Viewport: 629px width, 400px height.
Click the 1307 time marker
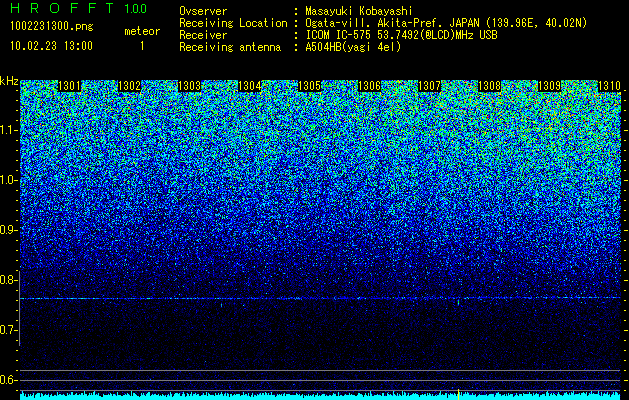click(x=429, y=86)
